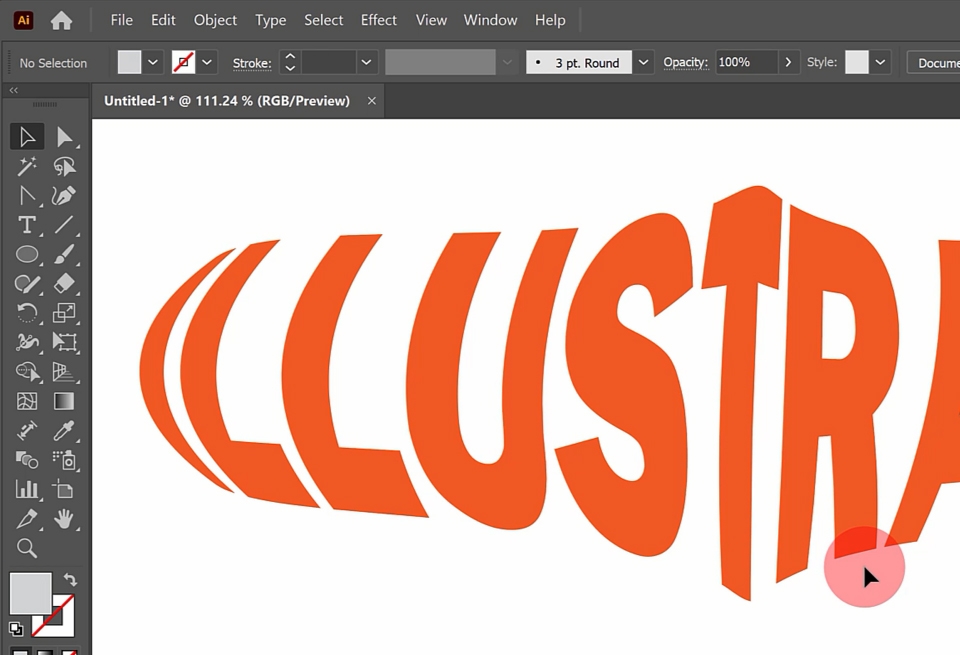
Task: Click the stroke swatch in control bar
Action: pyautogui.click(x=184, y=62)
